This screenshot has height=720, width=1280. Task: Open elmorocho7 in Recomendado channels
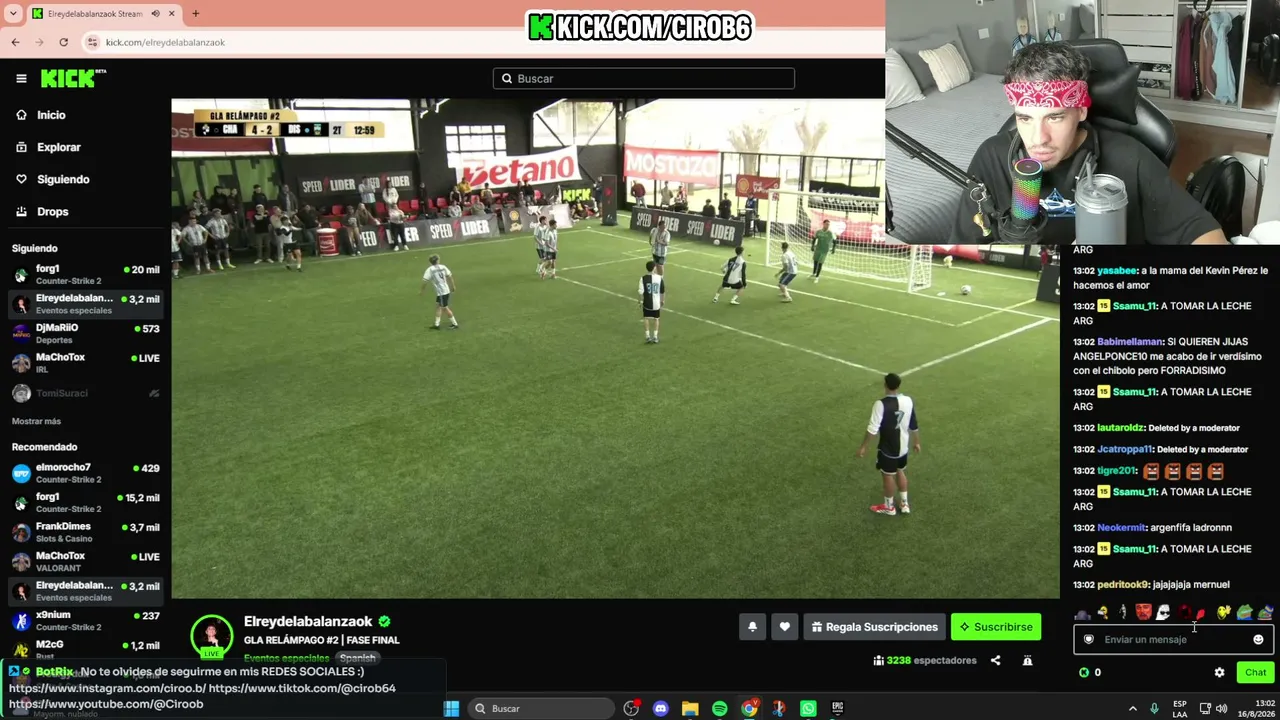85,473
